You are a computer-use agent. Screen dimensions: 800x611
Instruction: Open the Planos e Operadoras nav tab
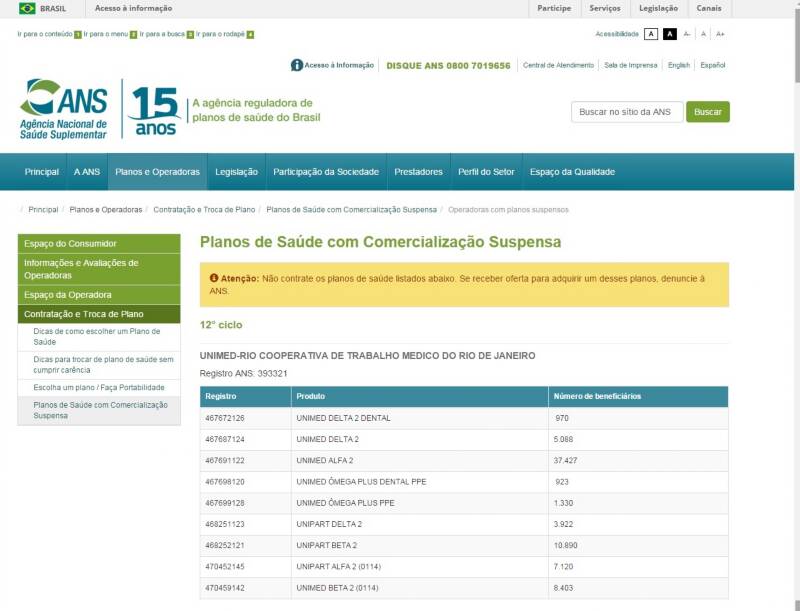tap(157, 172)
